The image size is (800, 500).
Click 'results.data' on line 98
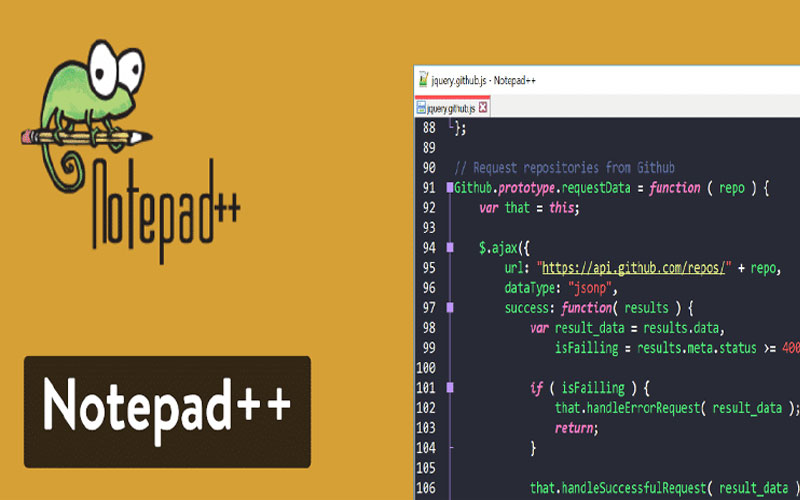coord(681,328)
